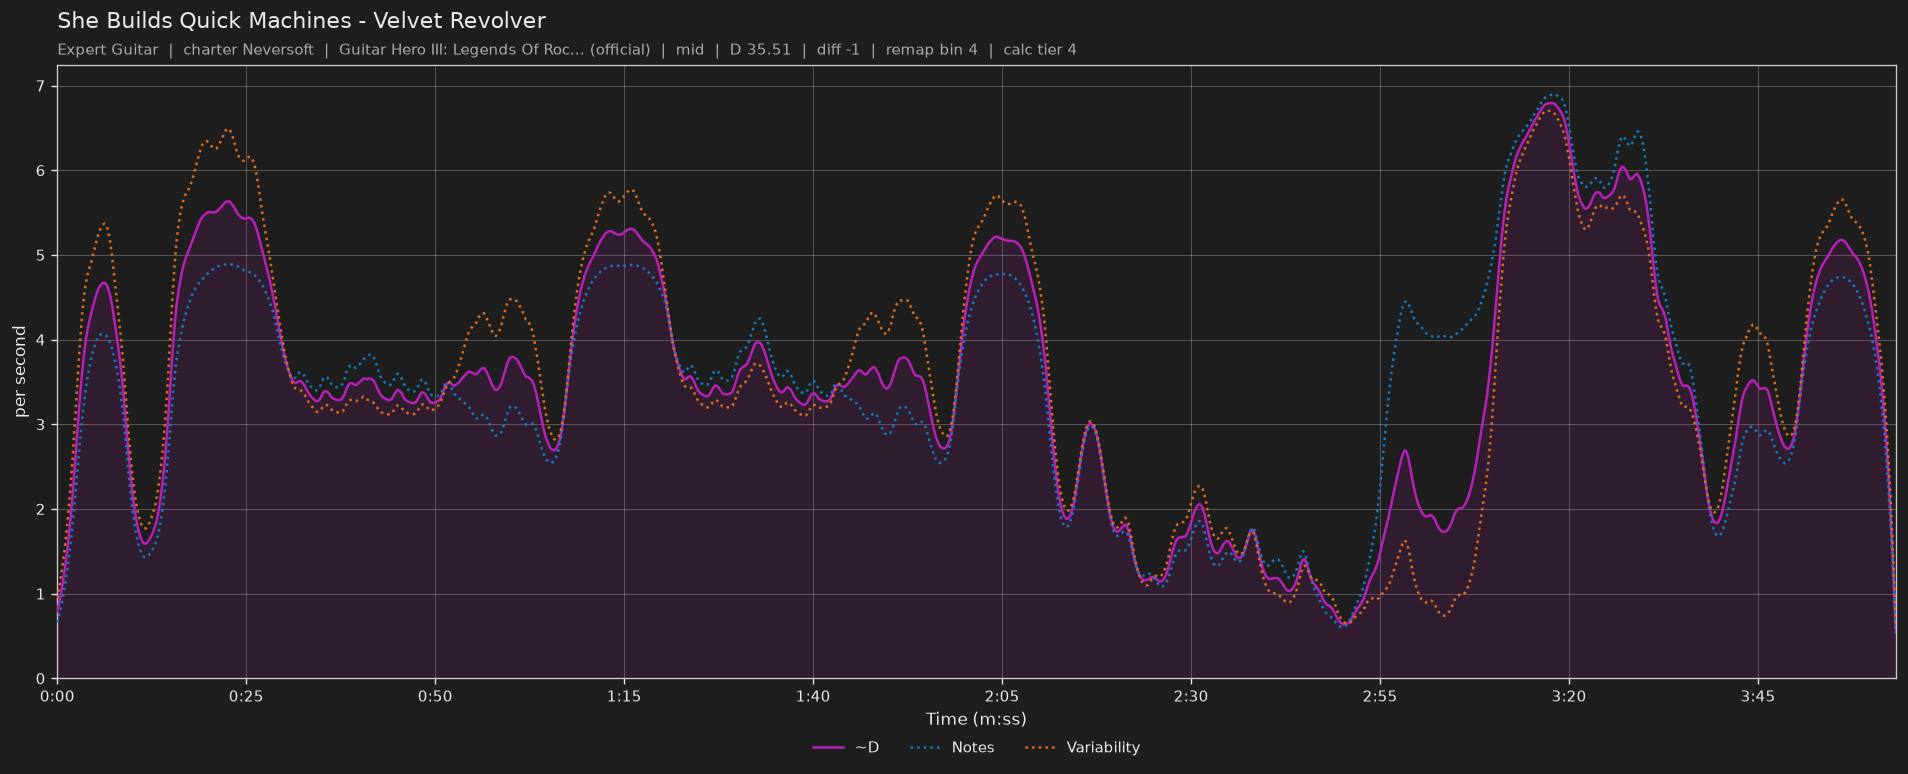Click 'remap bin 4' in the subtitle
This screenshot has width=1908, height=774.
932,50
